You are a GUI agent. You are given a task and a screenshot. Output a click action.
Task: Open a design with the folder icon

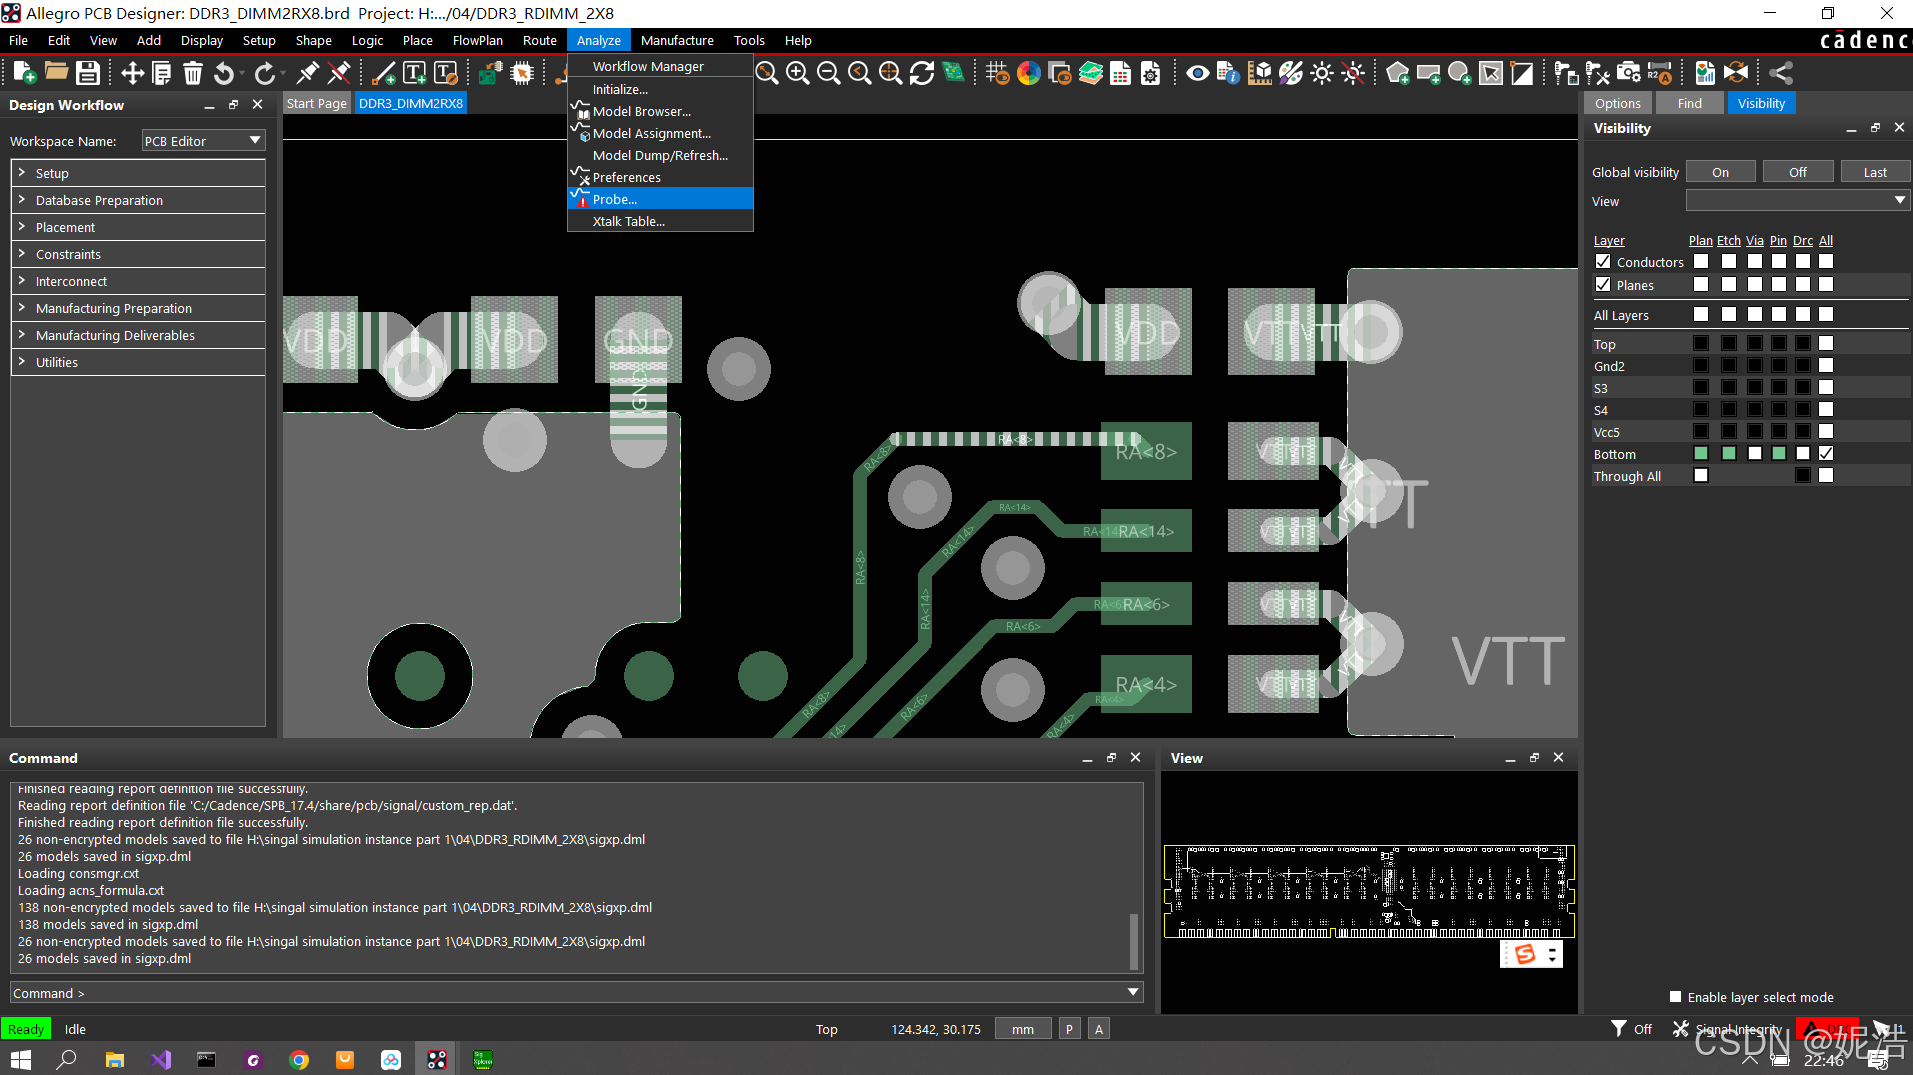pyautogui.click(x=56, y=73)
